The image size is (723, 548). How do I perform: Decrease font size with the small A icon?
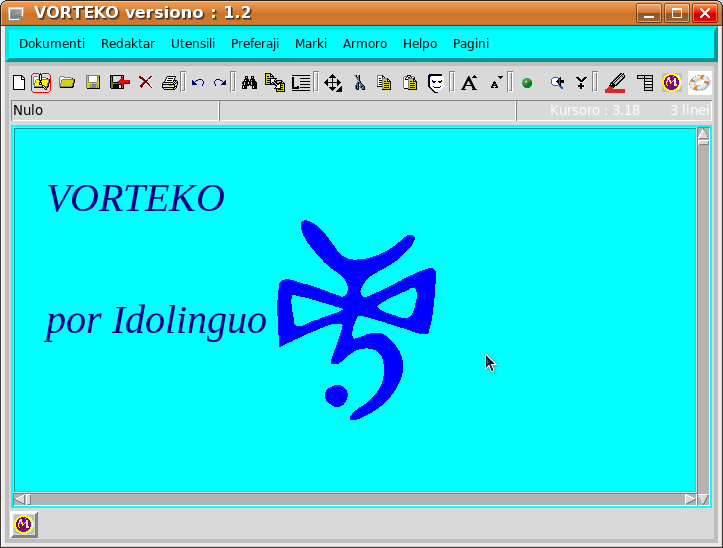click(x=496, y=83)
